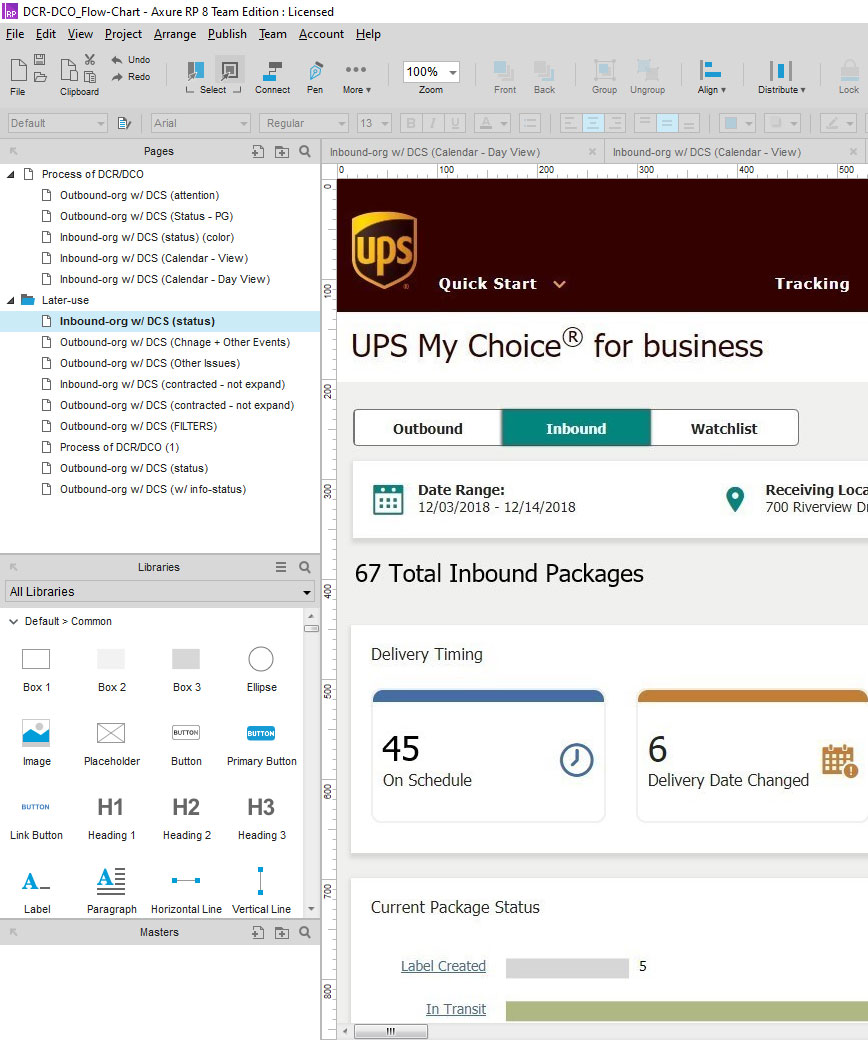Open the Pages panel search icon
This screenshot has width=868, height=1040.
pos(304,151)
